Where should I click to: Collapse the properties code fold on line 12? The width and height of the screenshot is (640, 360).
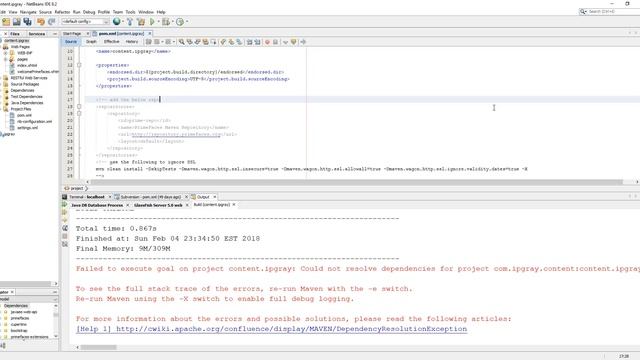79,65
